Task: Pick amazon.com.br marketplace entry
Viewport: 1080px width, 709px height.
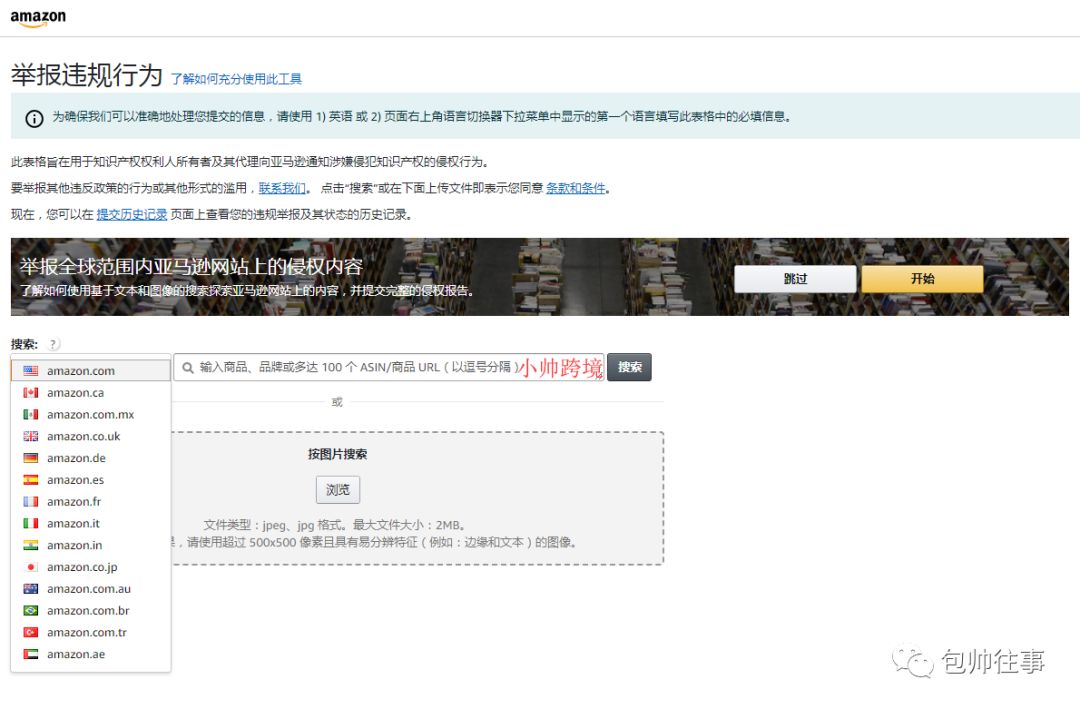Action: click(91, 610)
